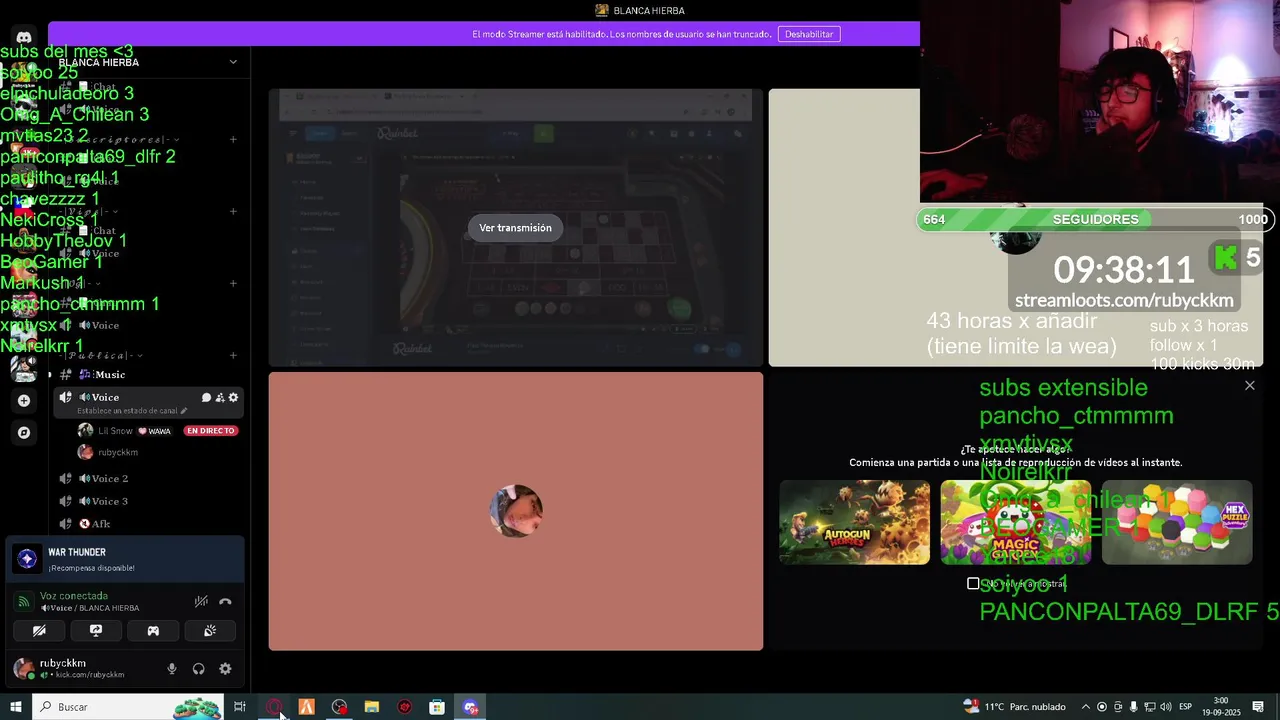Share your screen button
This screenshot has height=720, width=1280.
[x=96, y=631]
